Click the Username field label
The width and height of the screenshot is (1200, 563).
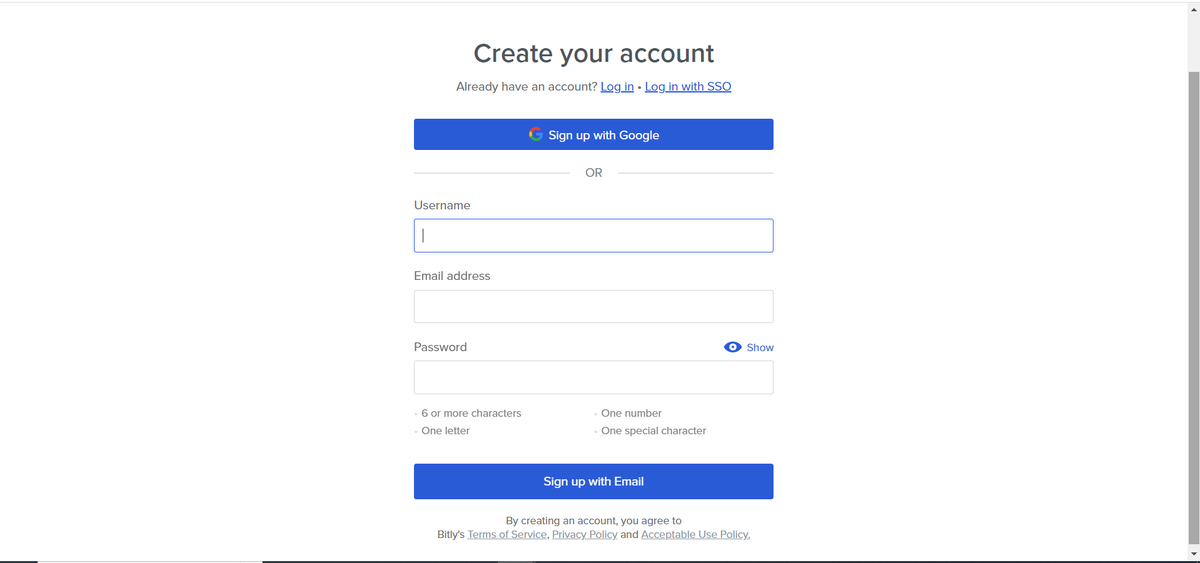[x=442, y=205]
